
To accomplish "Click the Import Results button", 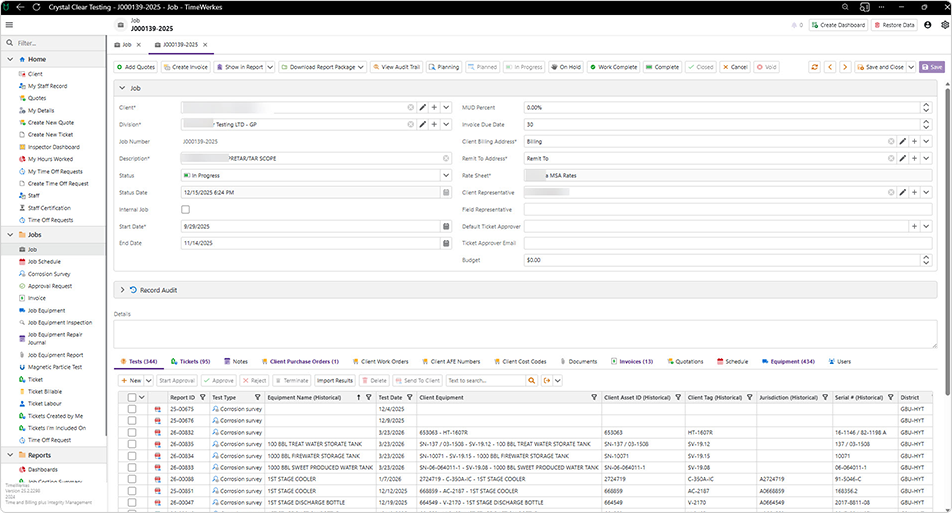I will click(x=335, y=381).
